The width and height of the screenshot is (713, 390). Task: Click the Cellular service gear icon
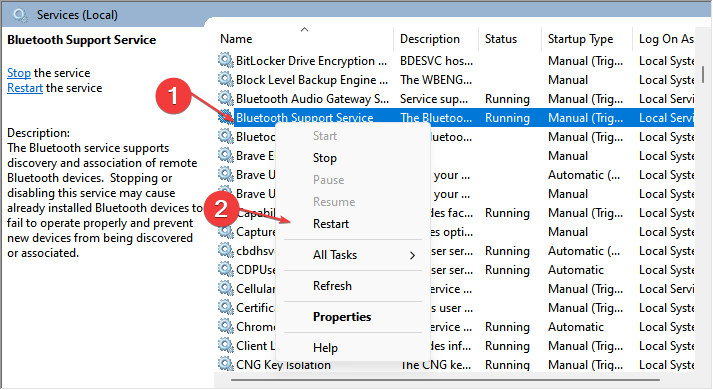pyautogui.click(x=225, y=288)
